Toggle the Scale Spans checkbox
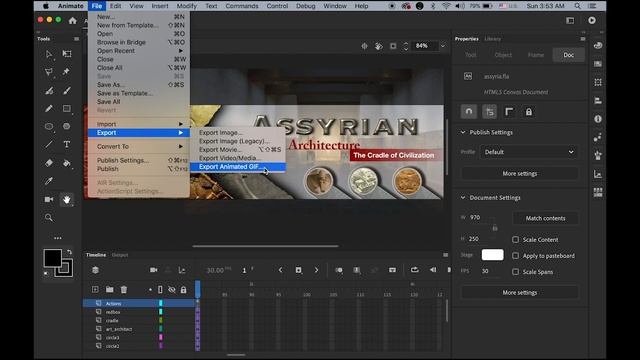The height and width of the screenshot is (360, 640). click(516, 272)
